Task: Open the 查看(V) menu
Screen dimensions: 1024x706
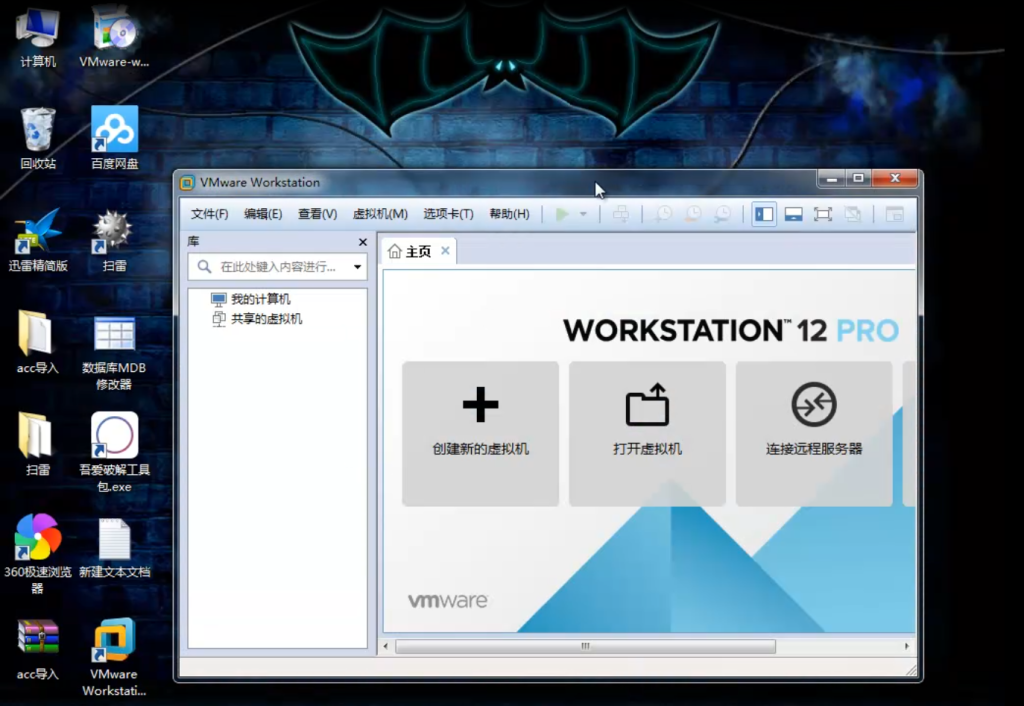Action: pyautogui.click(x=317, y=214)
